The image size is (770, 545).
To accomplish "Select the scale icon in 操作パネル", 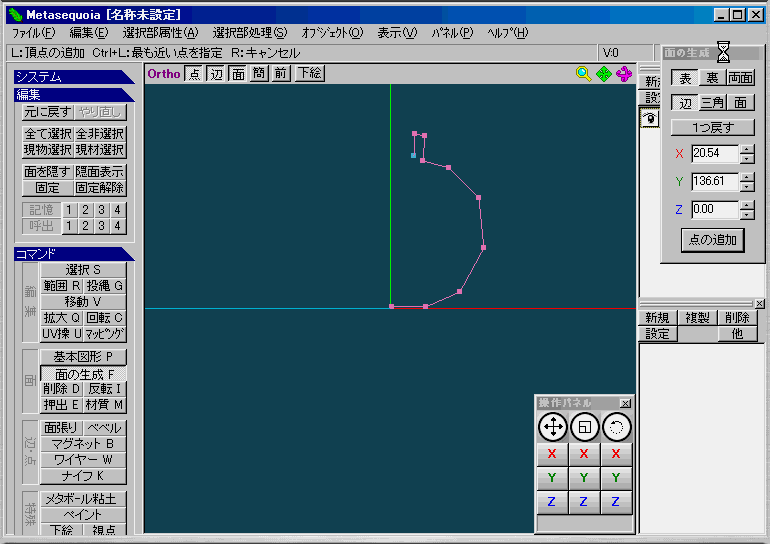I will tap(584, 427).
